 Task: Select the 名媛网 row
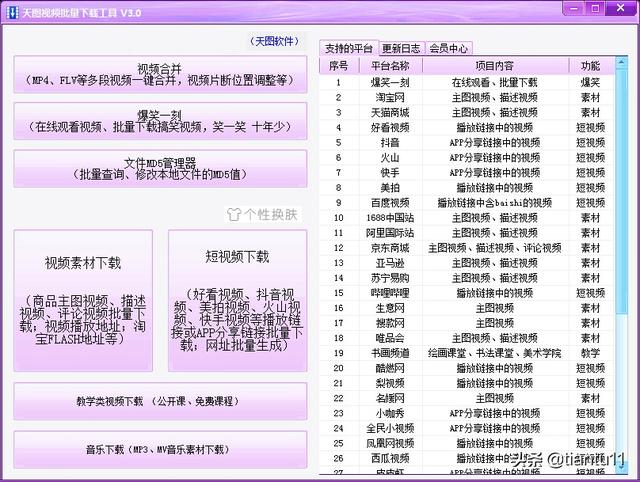pos(467,398)
